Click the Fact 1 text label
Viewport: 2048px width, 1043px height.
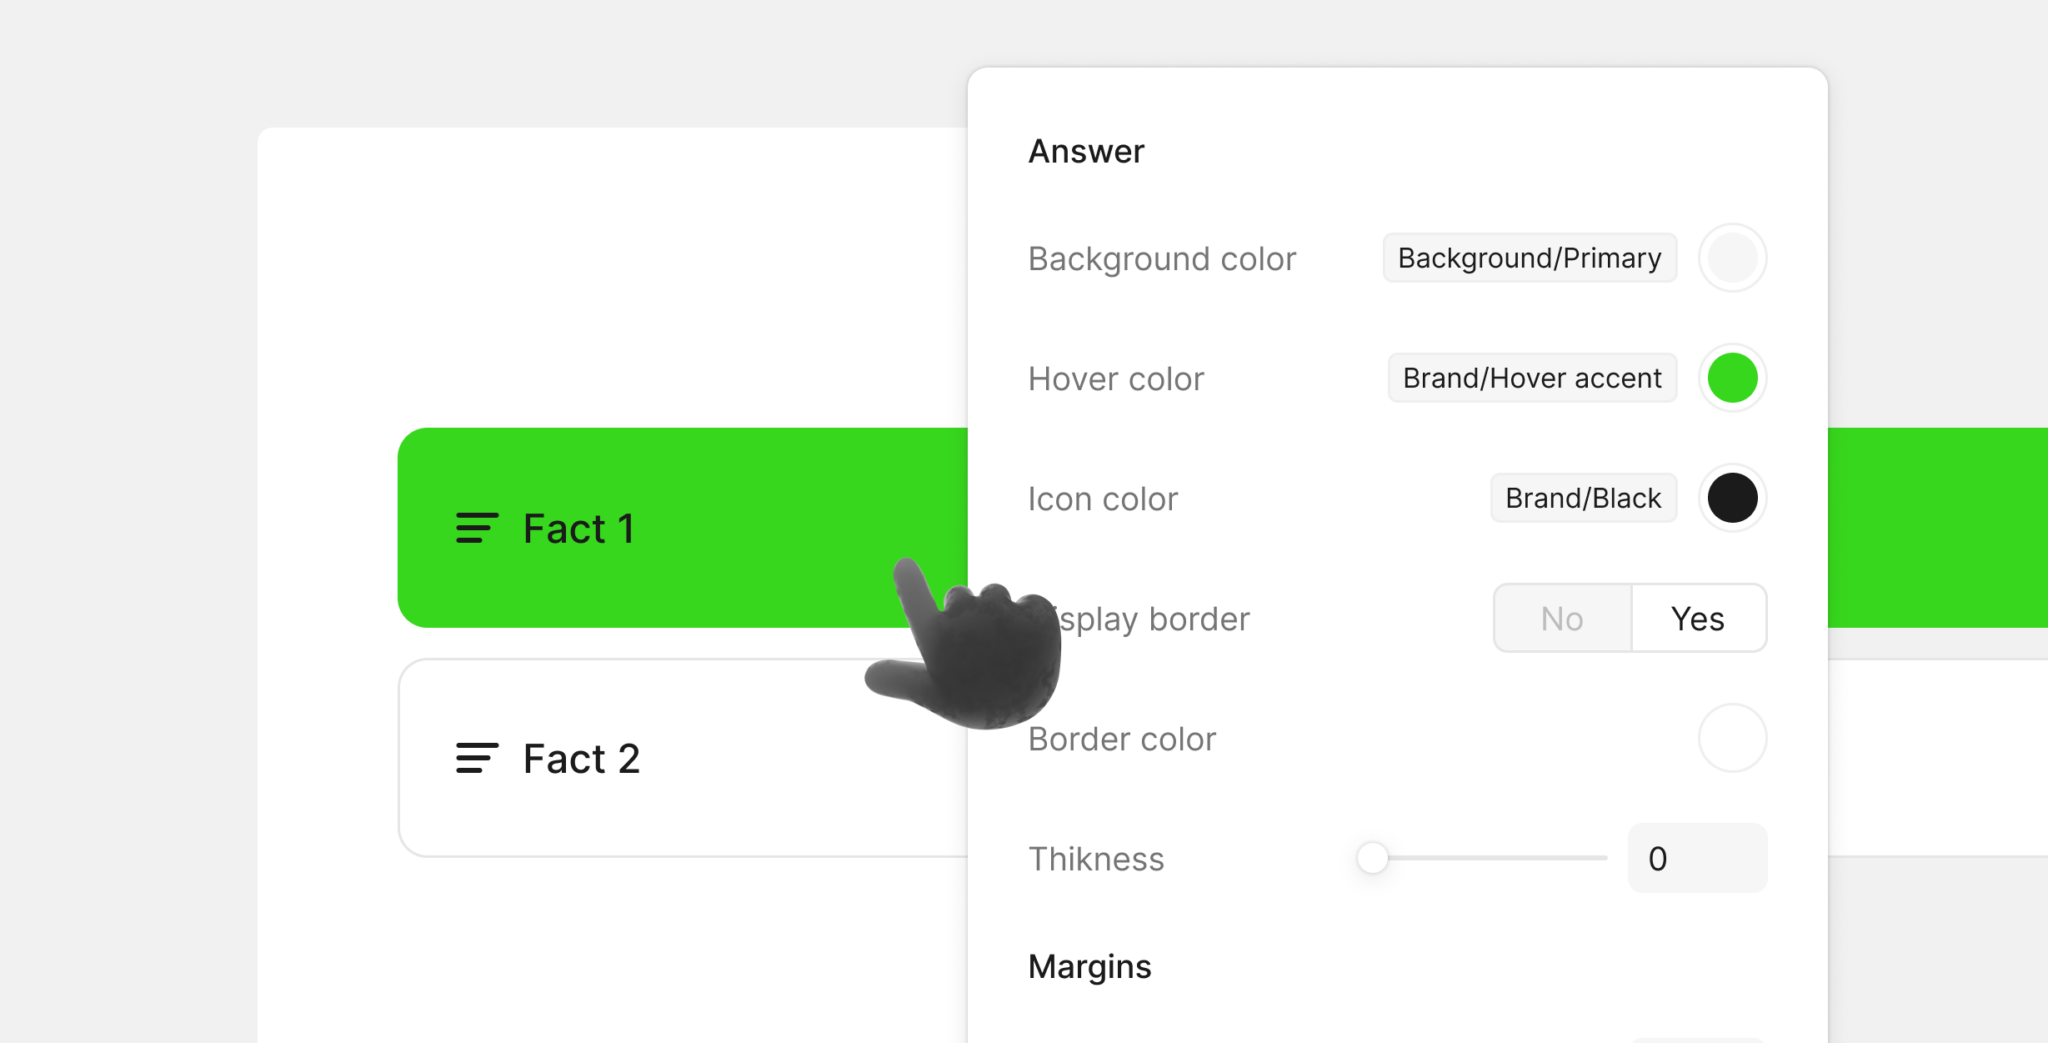579,528
